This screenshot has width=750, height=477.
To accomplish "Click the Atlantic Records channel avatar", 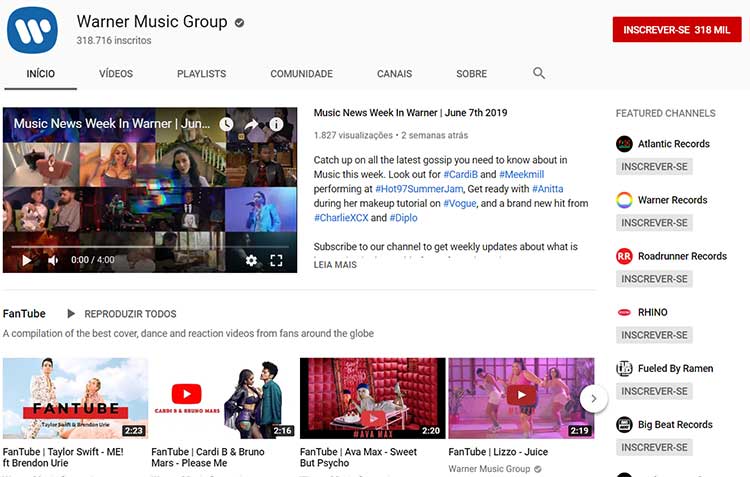I will 624,144.
